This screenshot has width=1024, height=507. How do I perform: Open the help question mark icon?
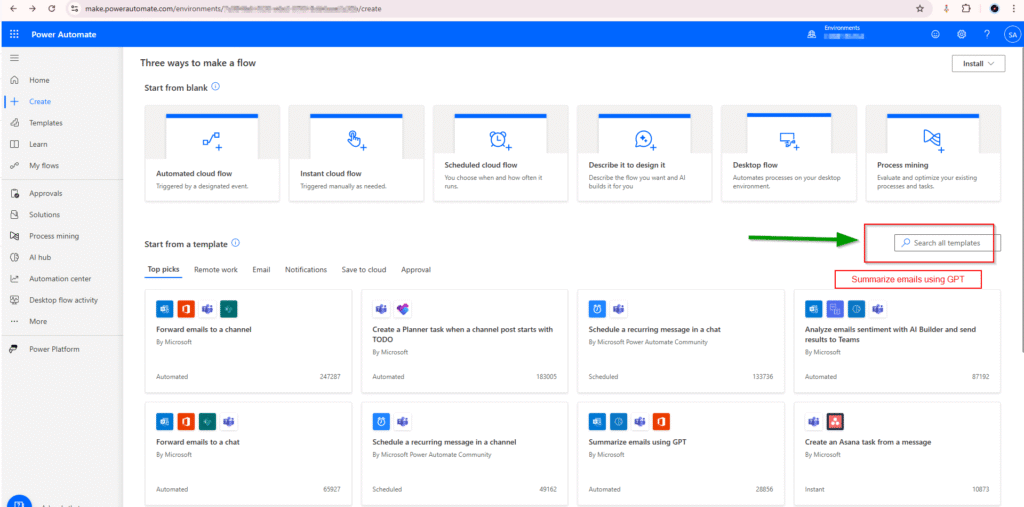tap(987, 34)
